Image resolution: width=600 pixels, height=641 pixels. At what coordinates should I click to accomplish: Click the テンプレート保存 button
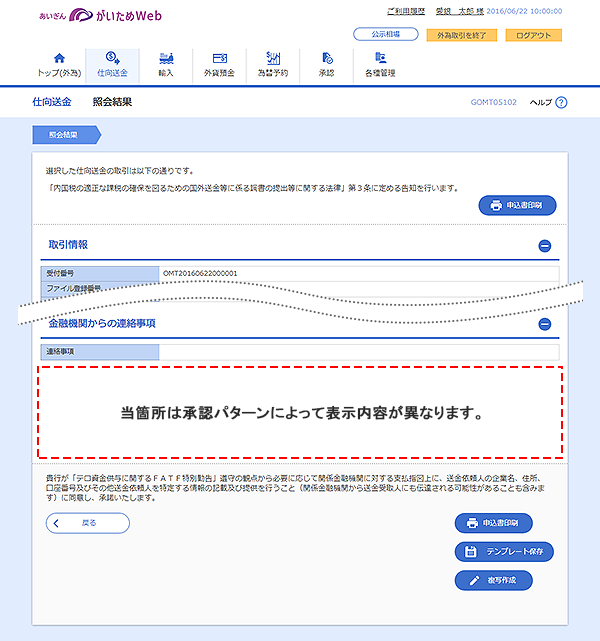(504, 551)
